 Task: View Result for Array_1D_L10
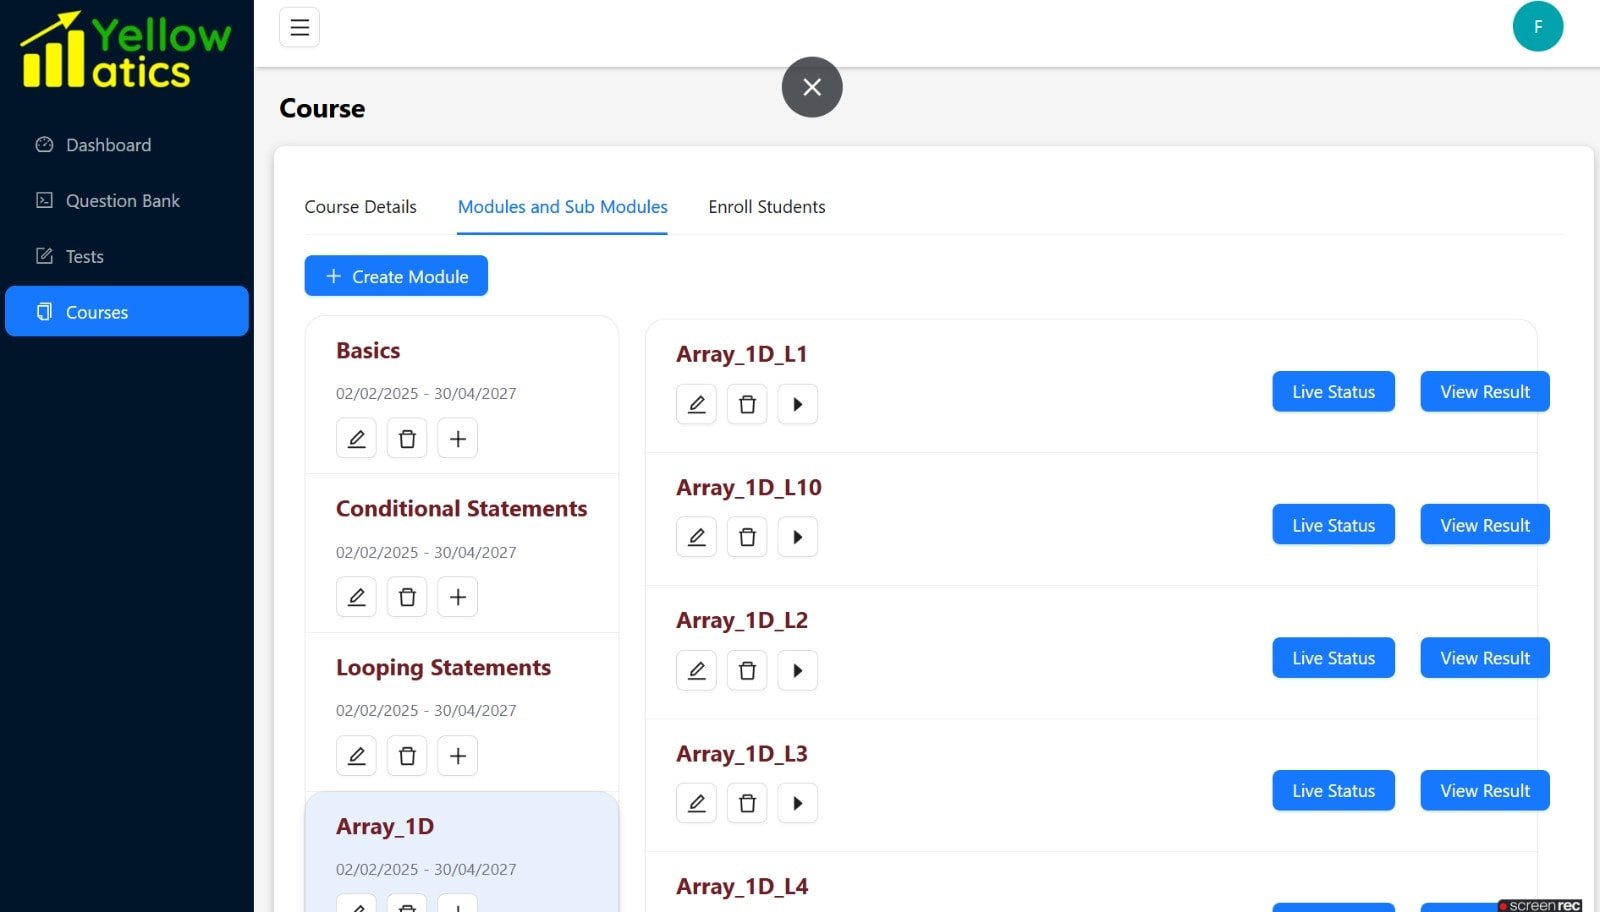tap(1485, 525)
